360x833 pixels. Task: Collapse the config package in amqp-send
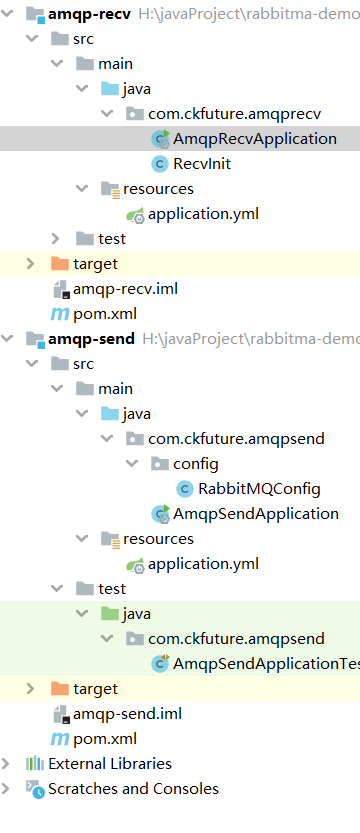click(132, 464)
